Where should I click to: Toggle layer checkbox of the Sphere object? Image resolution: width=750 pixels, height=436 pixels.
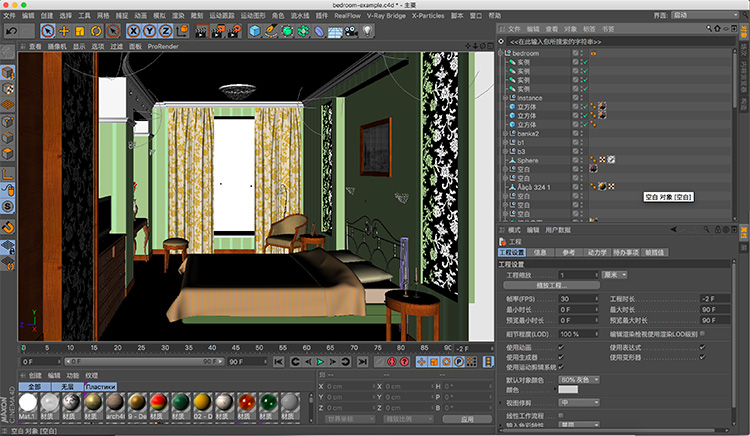[x=575, y=160]
